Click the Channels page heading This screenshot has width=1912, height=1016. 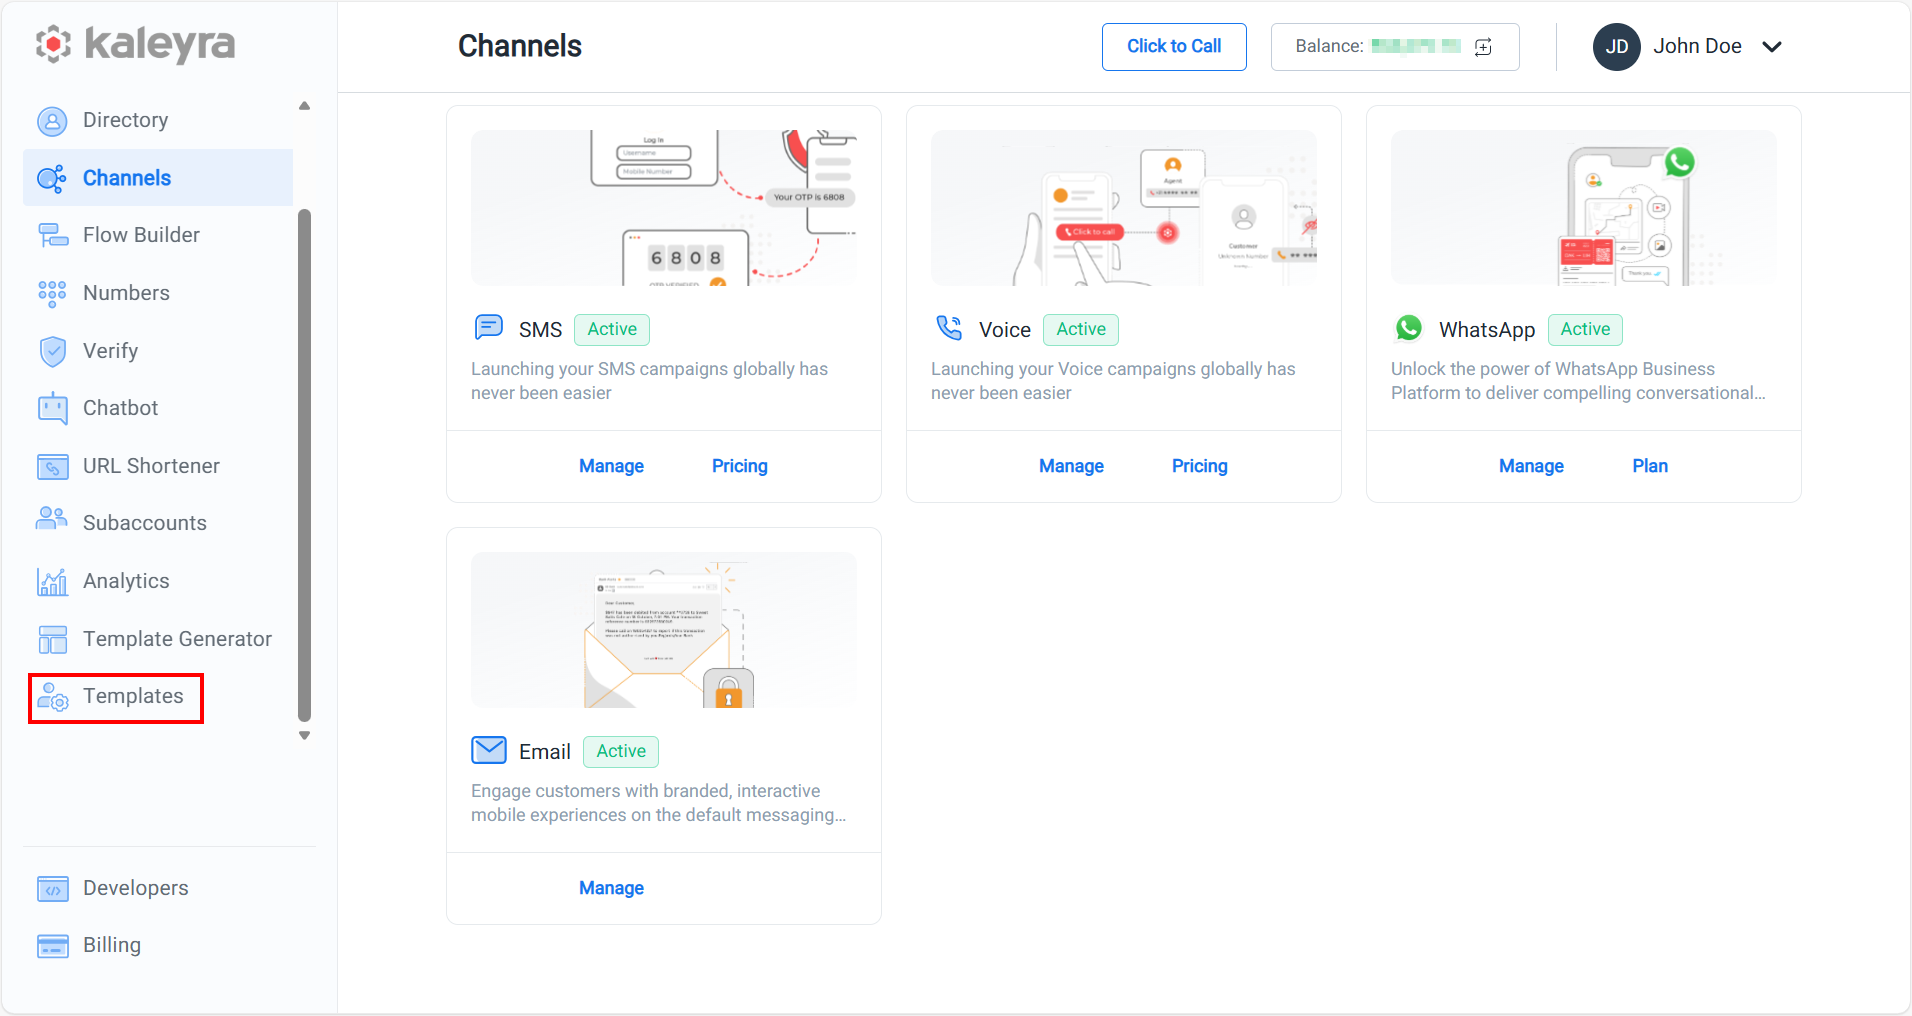520,46
